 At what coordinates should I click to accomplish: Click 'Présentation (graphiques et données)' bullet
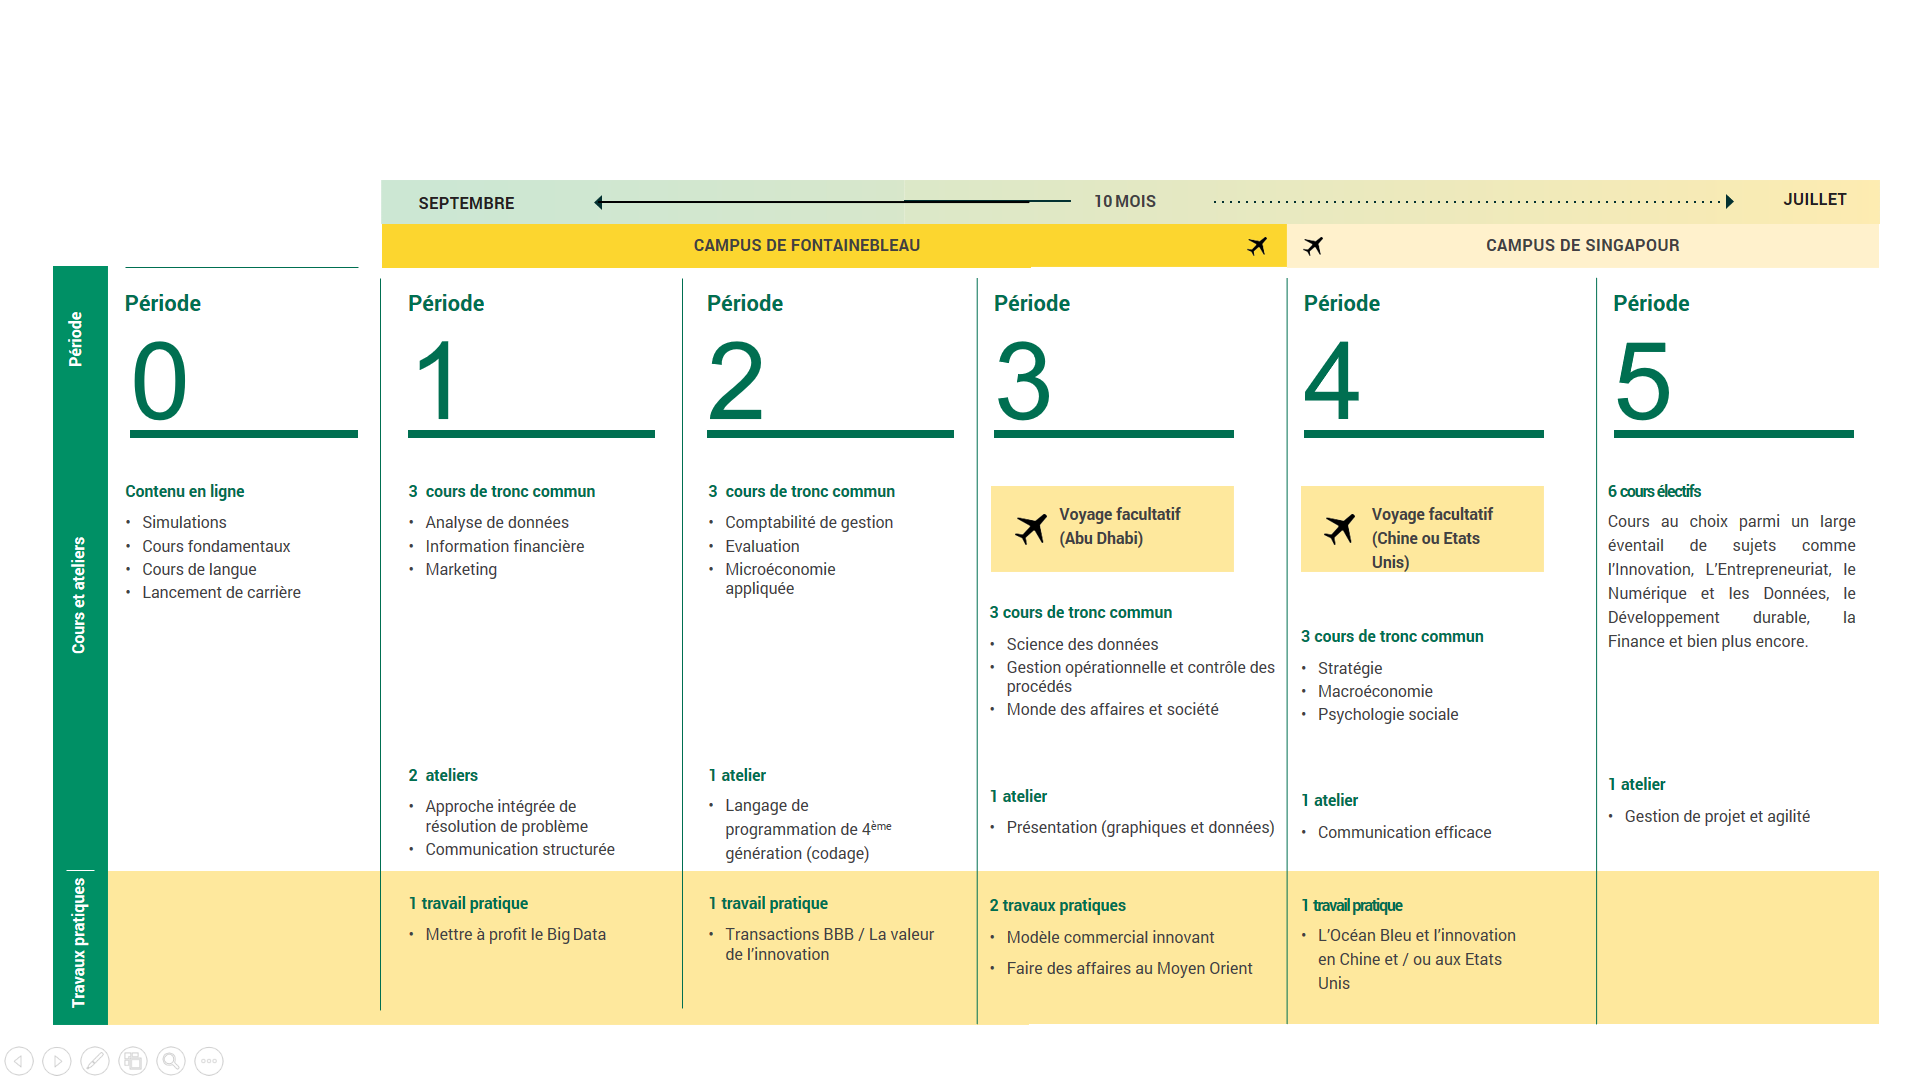(1140, 827)
